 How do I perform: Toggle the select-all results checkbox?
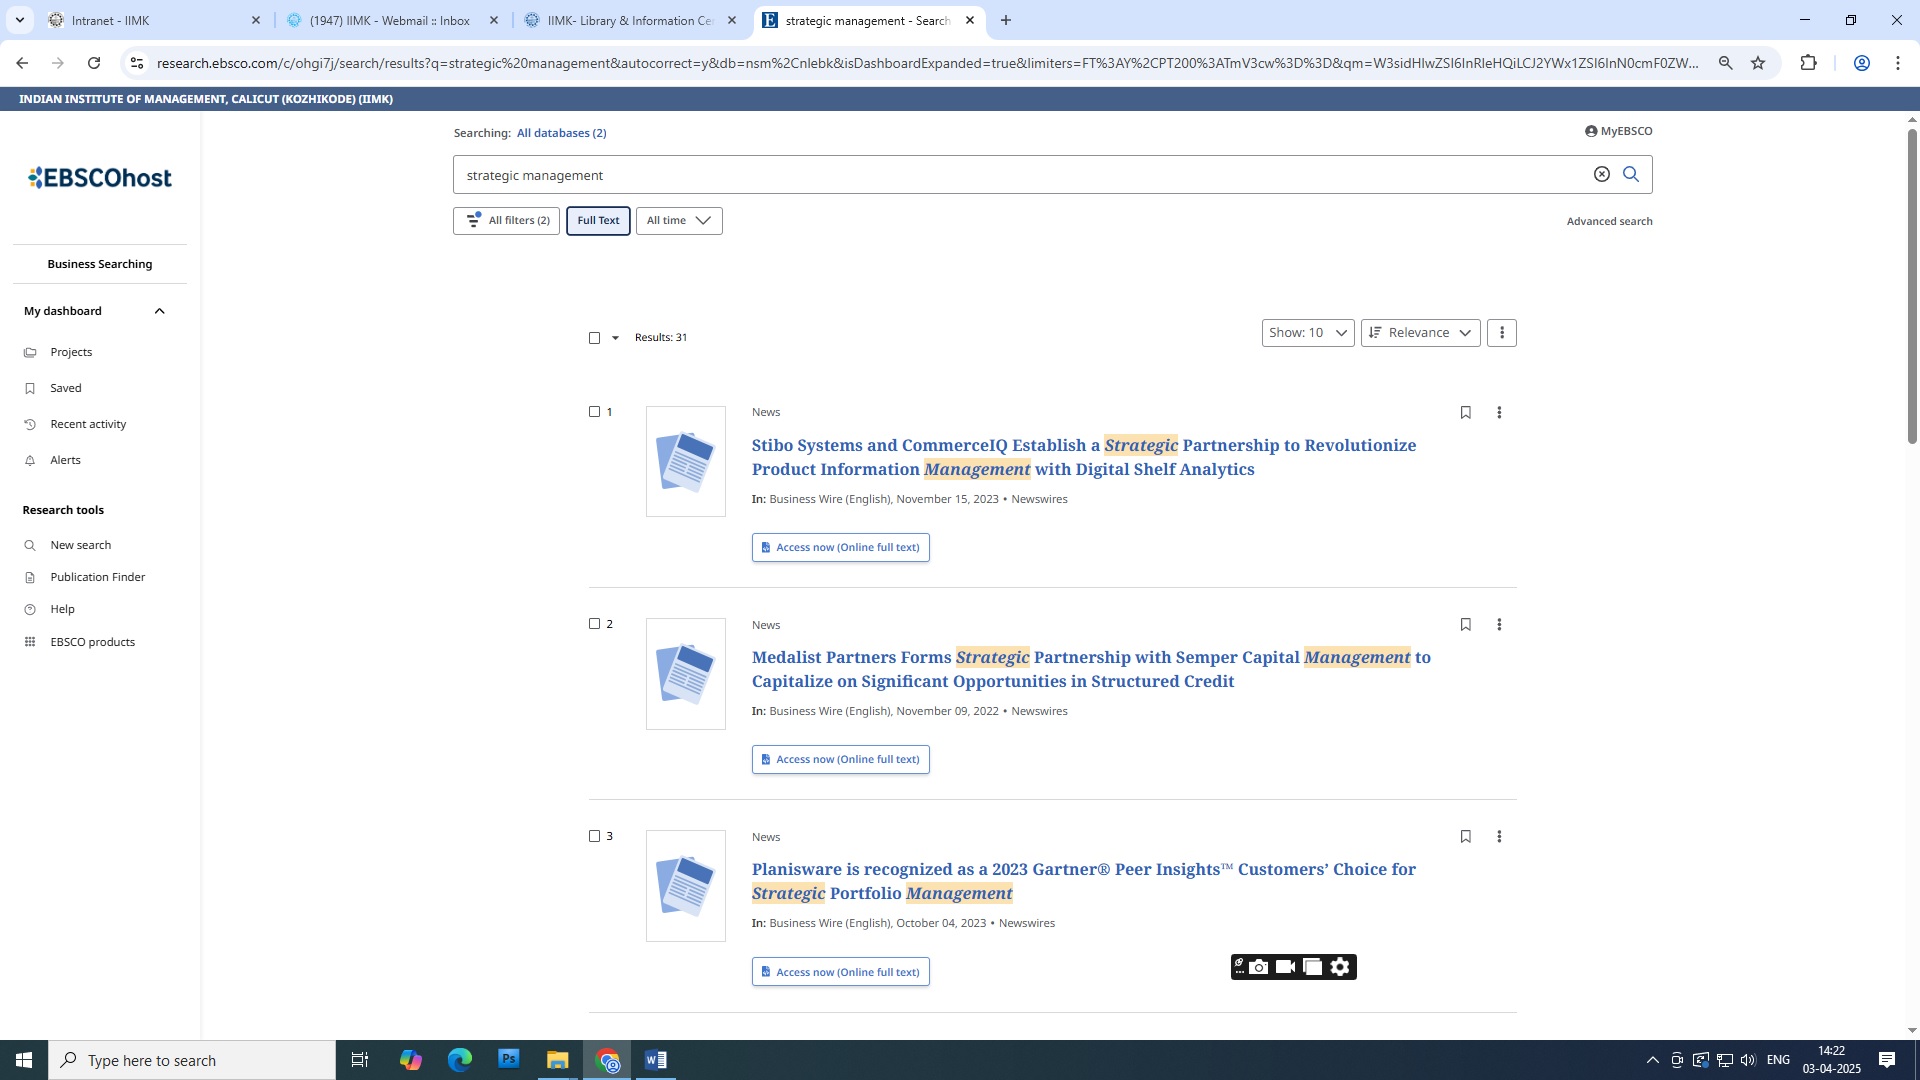594,338
